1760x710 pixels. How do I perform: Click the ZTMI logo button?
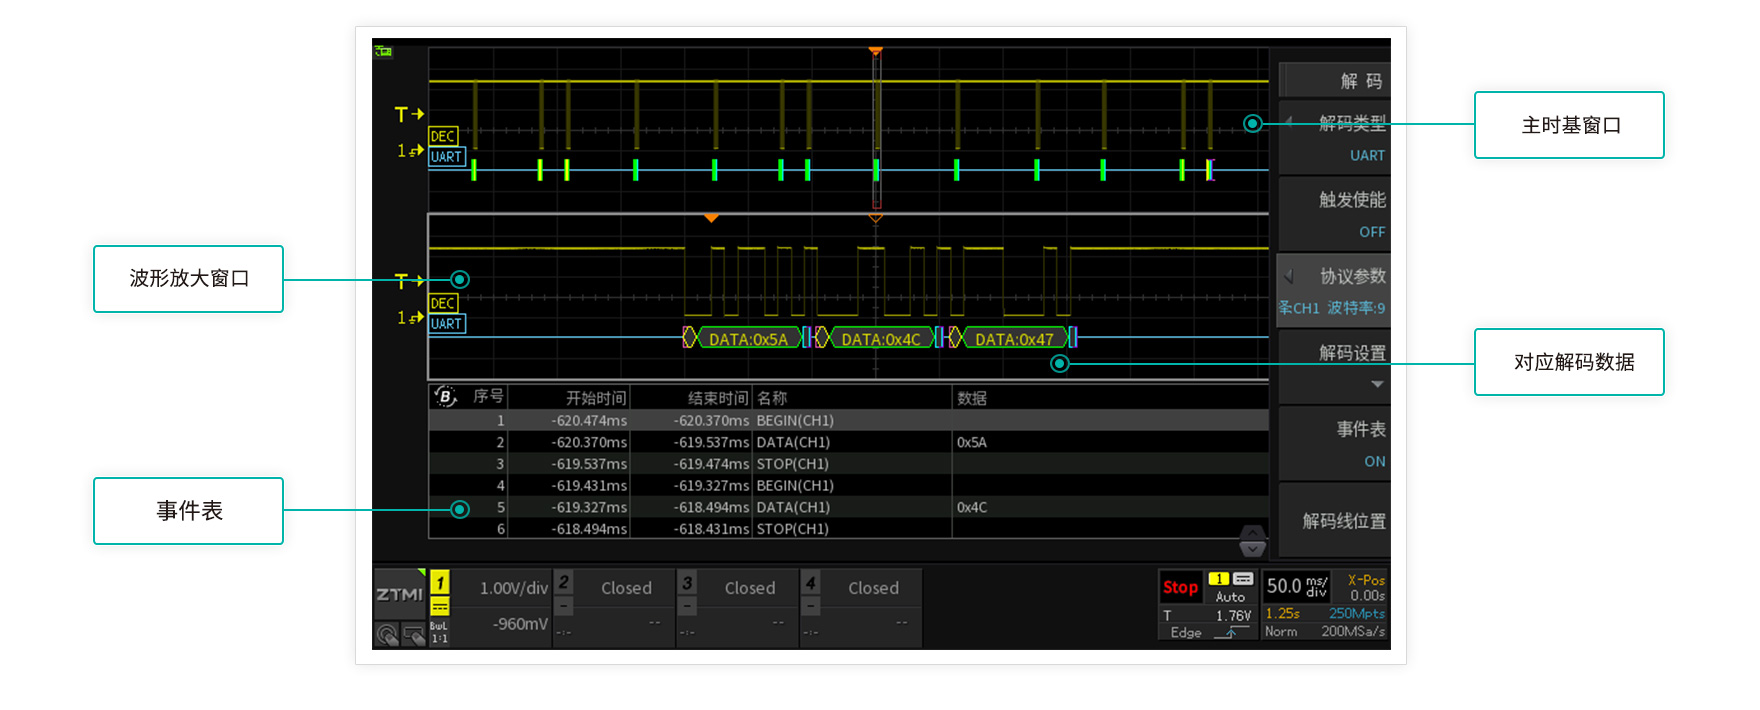[x=399, y=594]
